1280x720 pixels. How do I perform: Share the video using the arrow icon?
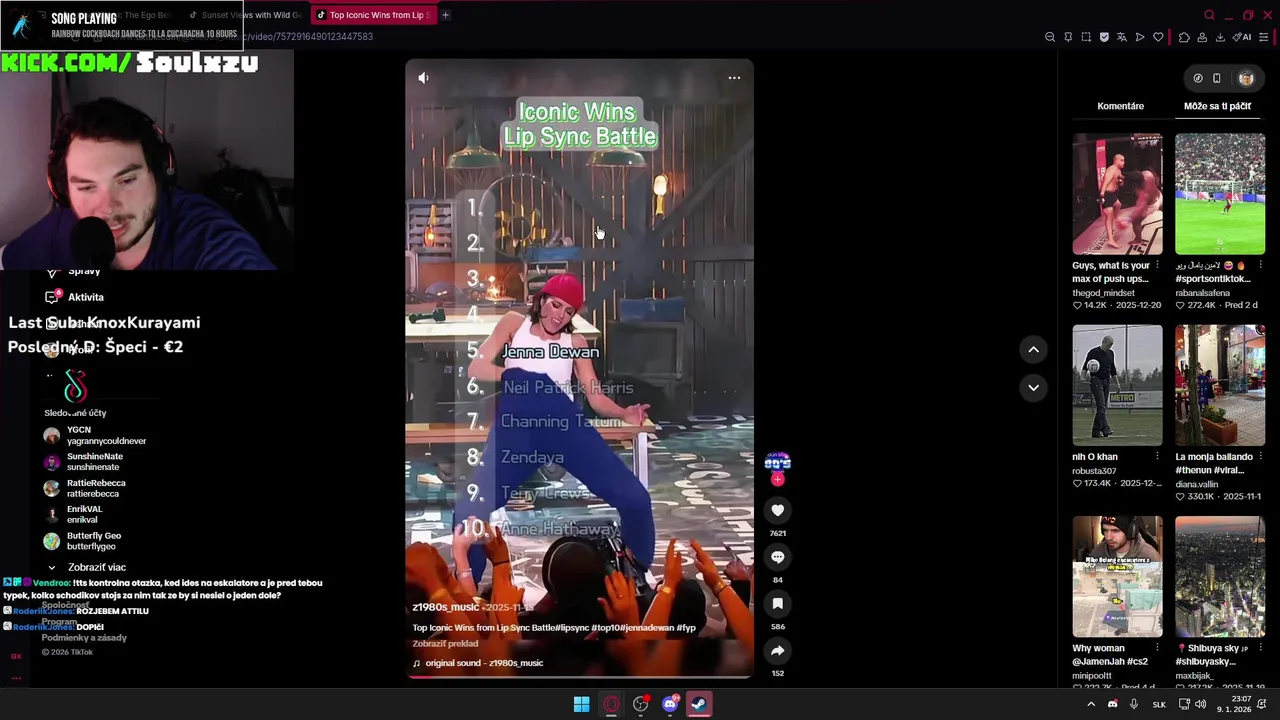[x=777, y=651]
